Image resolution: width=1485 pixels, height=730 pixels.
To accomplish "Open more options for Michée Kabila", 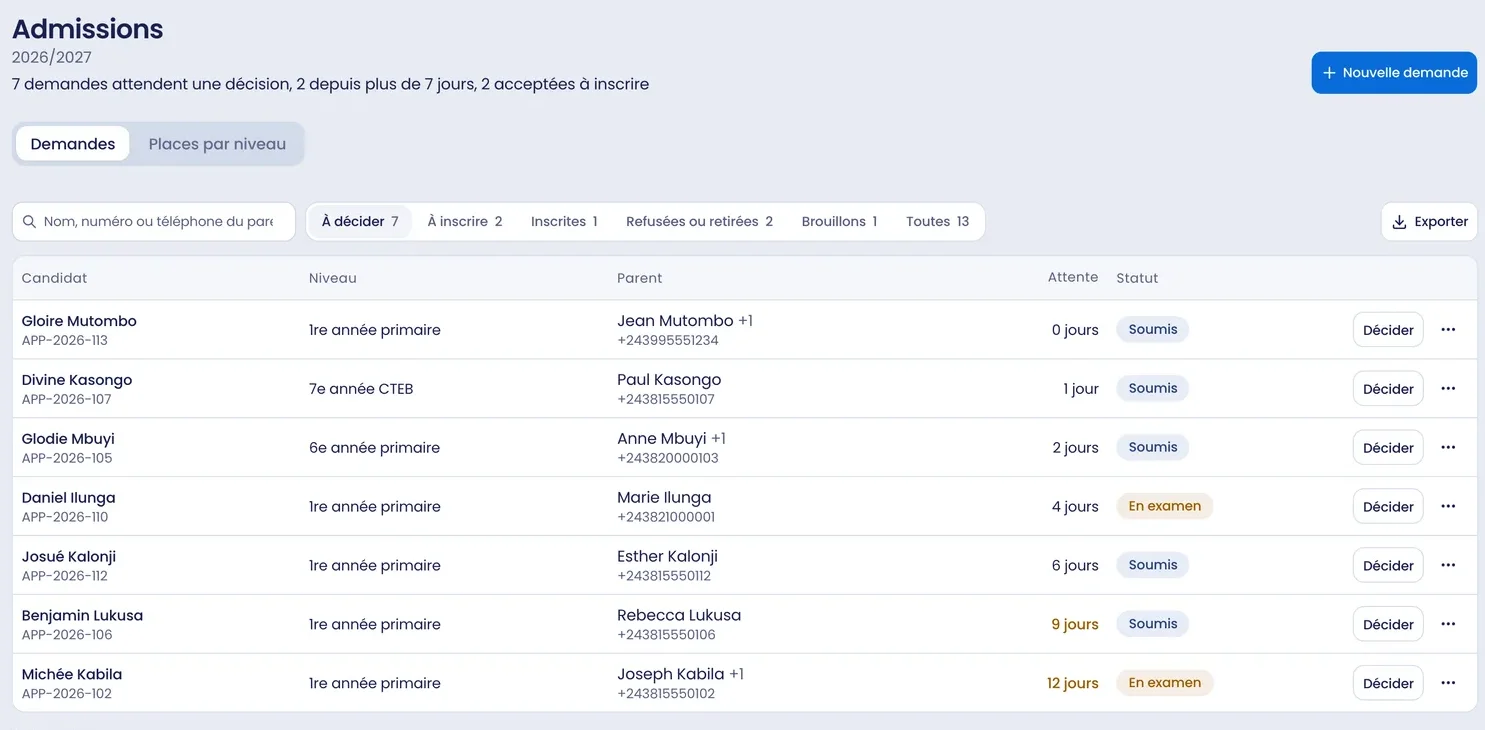I will (1448, 684).
